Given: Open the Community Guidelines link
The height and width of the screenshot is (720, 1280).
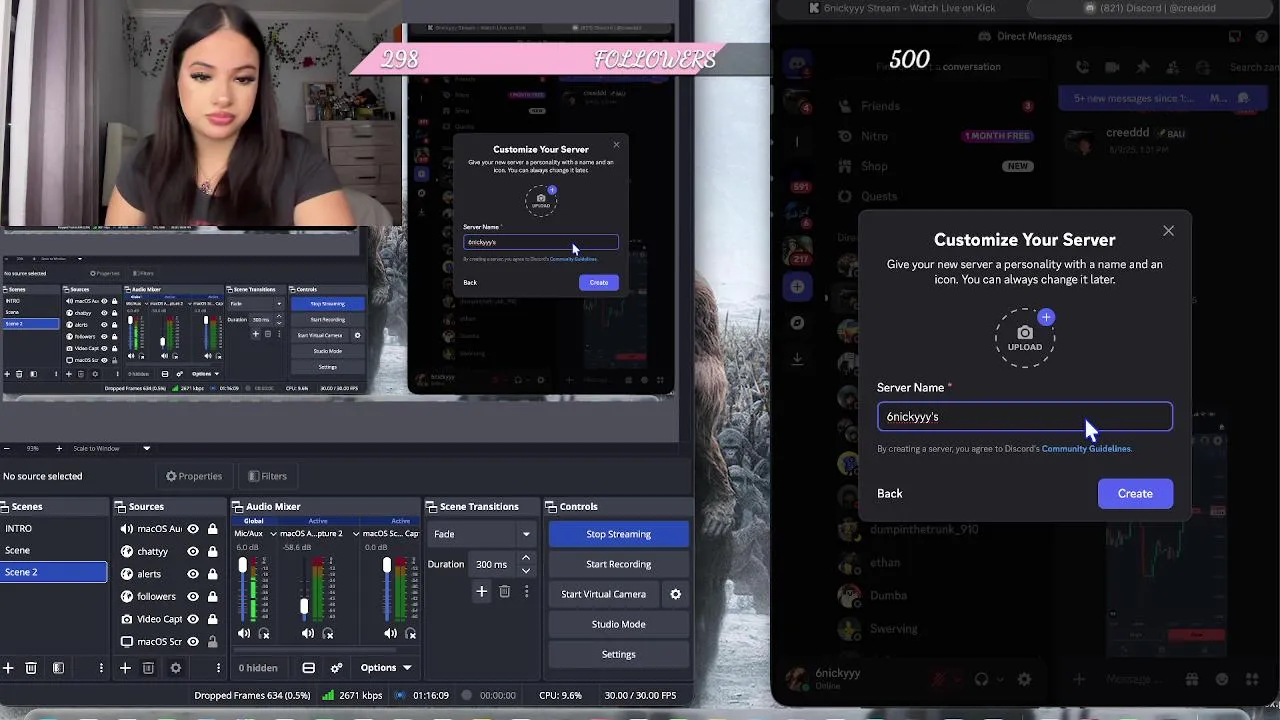Looking at the screenshot, I should point(1086,449).
